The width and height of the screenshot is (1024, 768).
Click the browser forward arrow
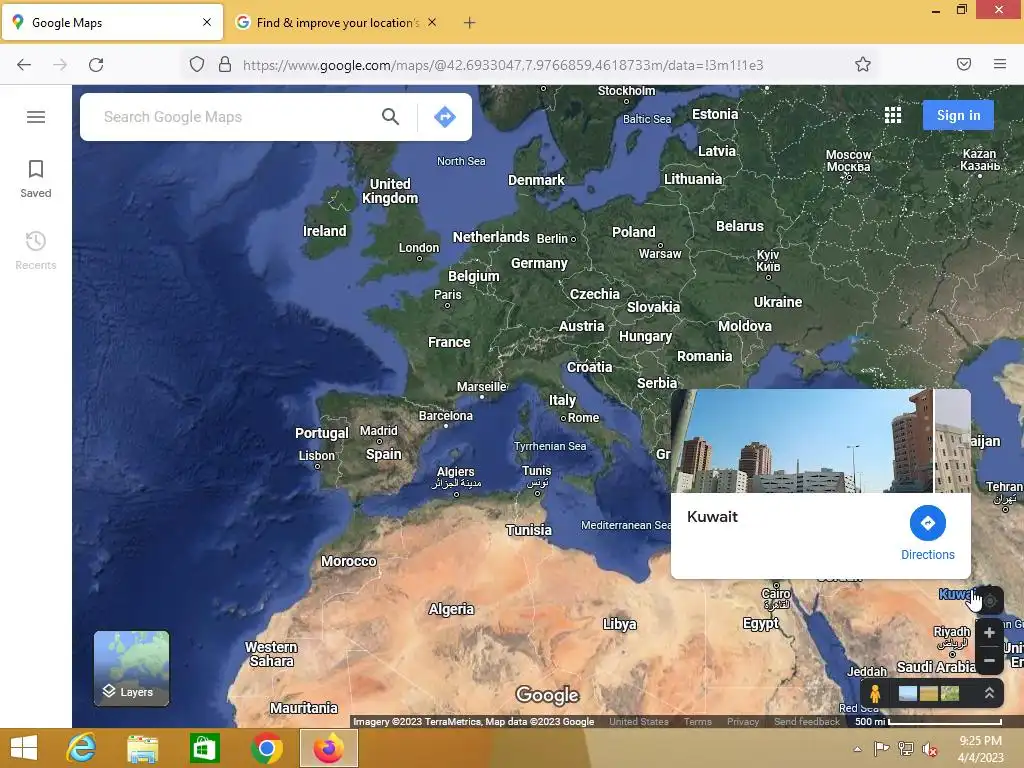pos(60,65)
